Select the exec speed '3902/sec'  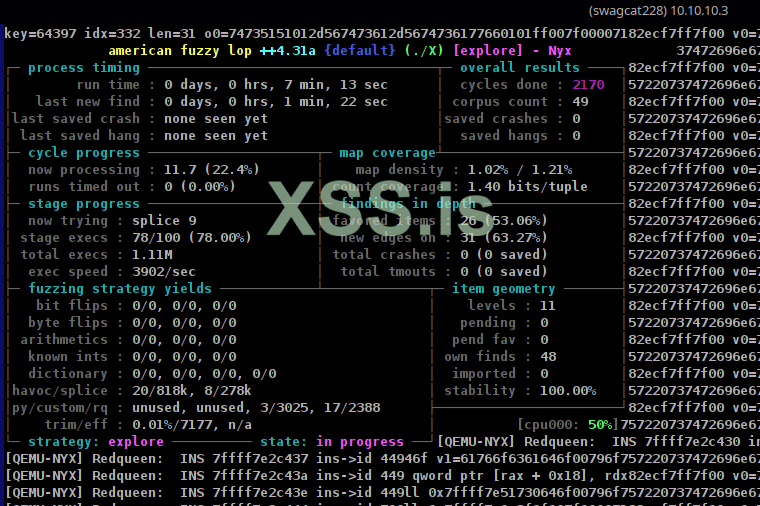[164, 271]
